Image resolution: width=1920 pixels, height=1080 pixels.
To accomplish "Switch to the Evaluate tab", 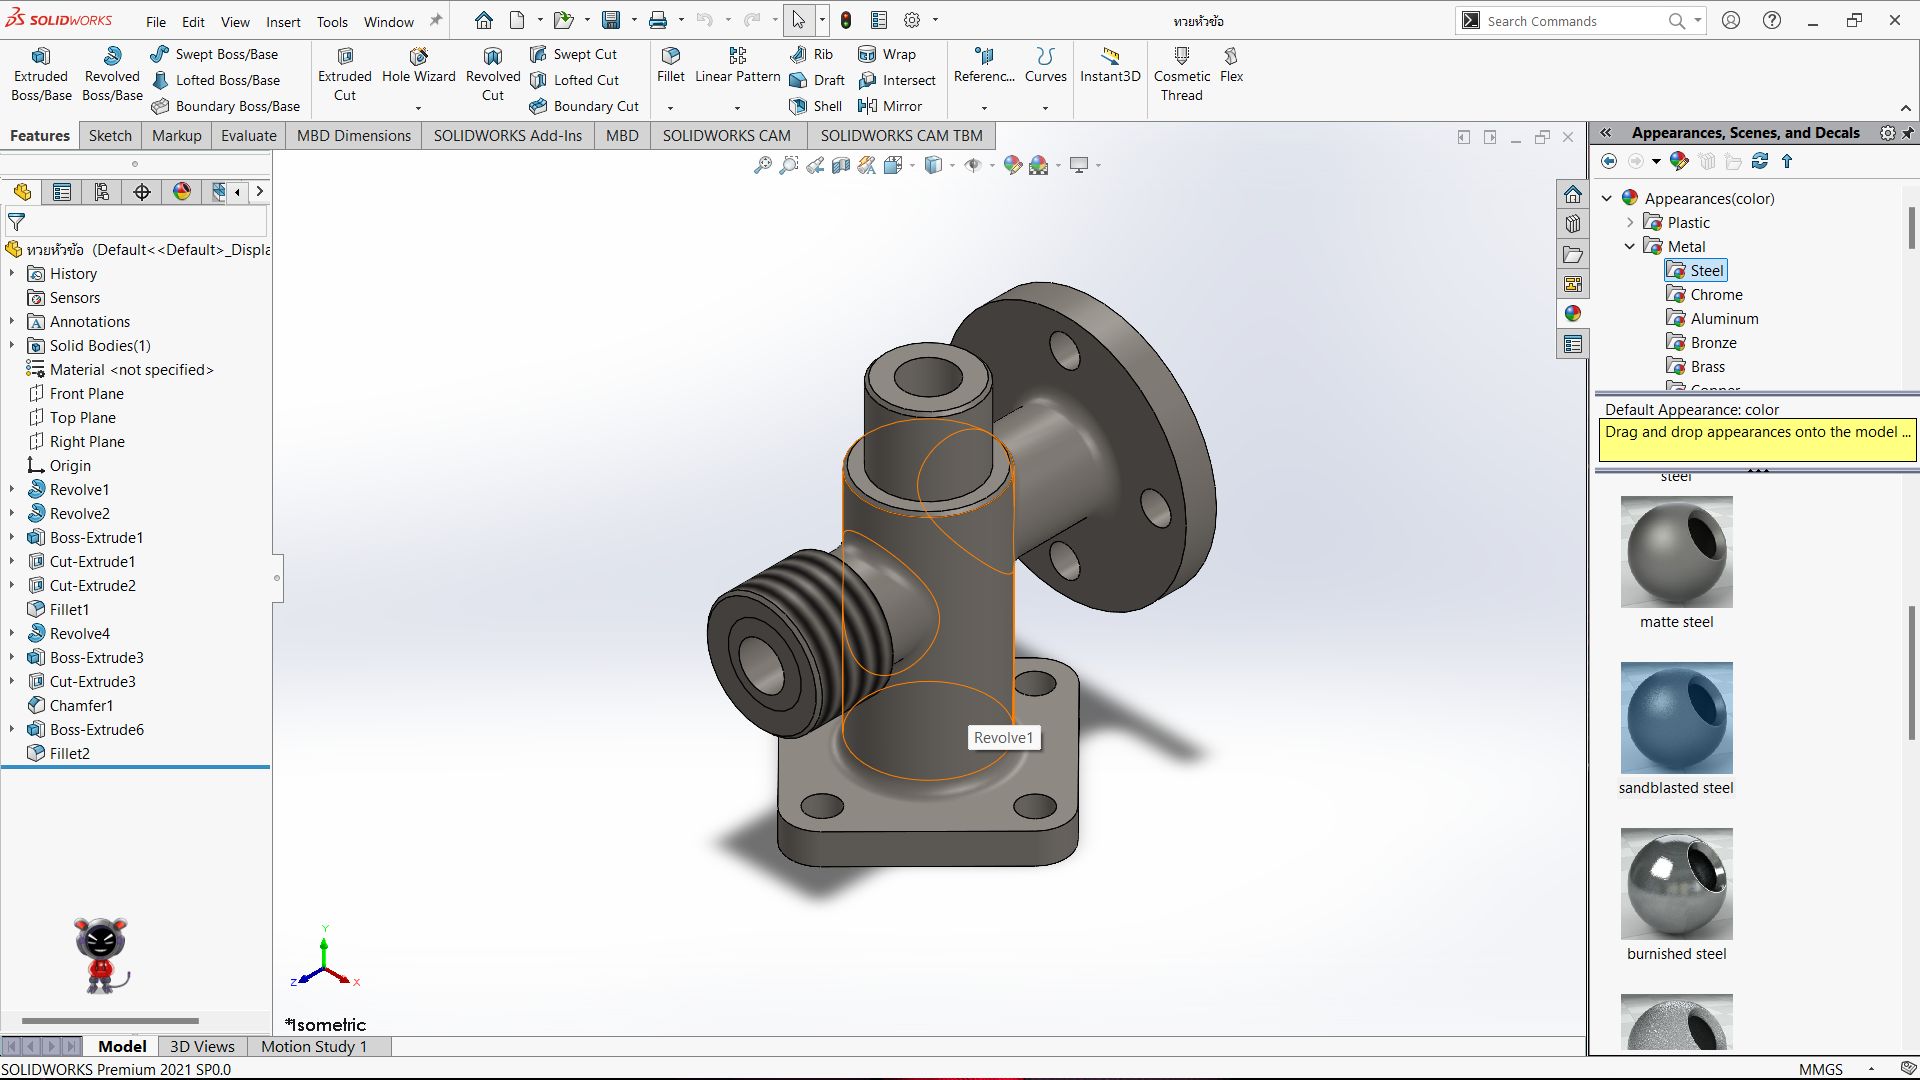I will (x=248, y=136).
